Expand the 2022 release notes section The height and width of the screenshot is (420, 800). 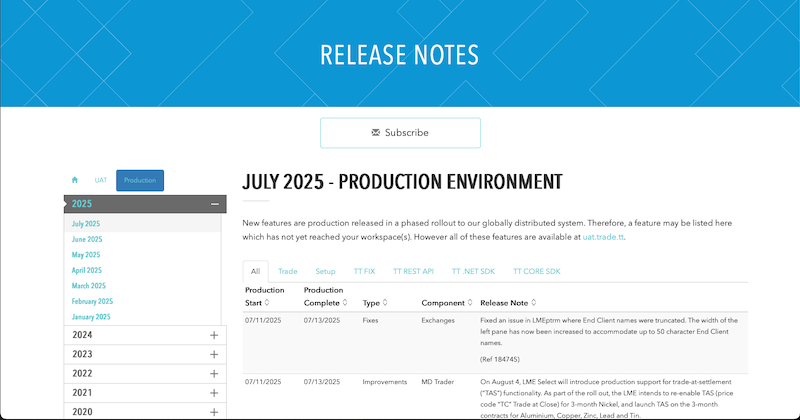coord(214,373)
